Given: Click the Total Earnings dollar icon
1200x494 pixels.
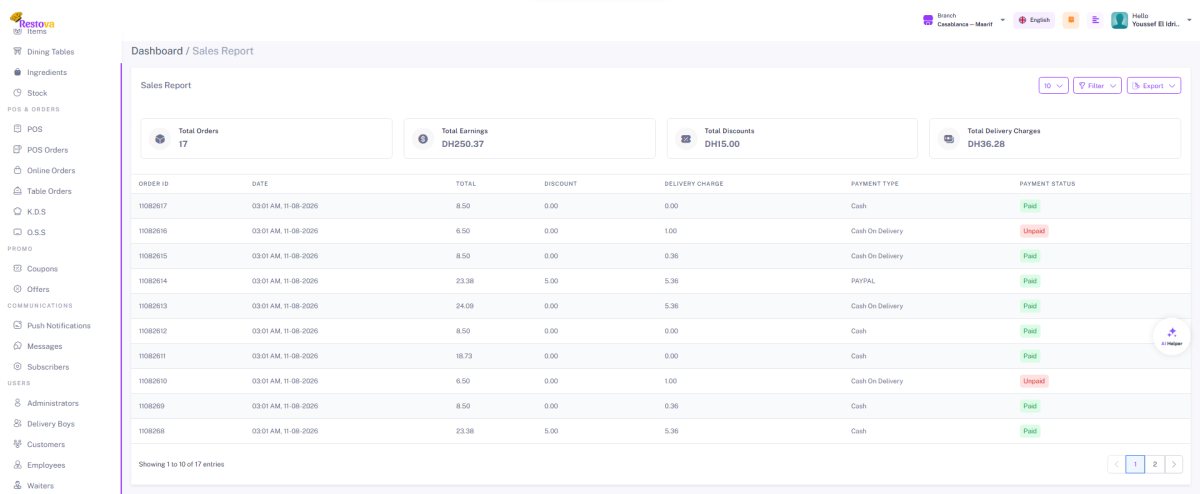Looking at the screenshot, I should [x=423, y=138].
